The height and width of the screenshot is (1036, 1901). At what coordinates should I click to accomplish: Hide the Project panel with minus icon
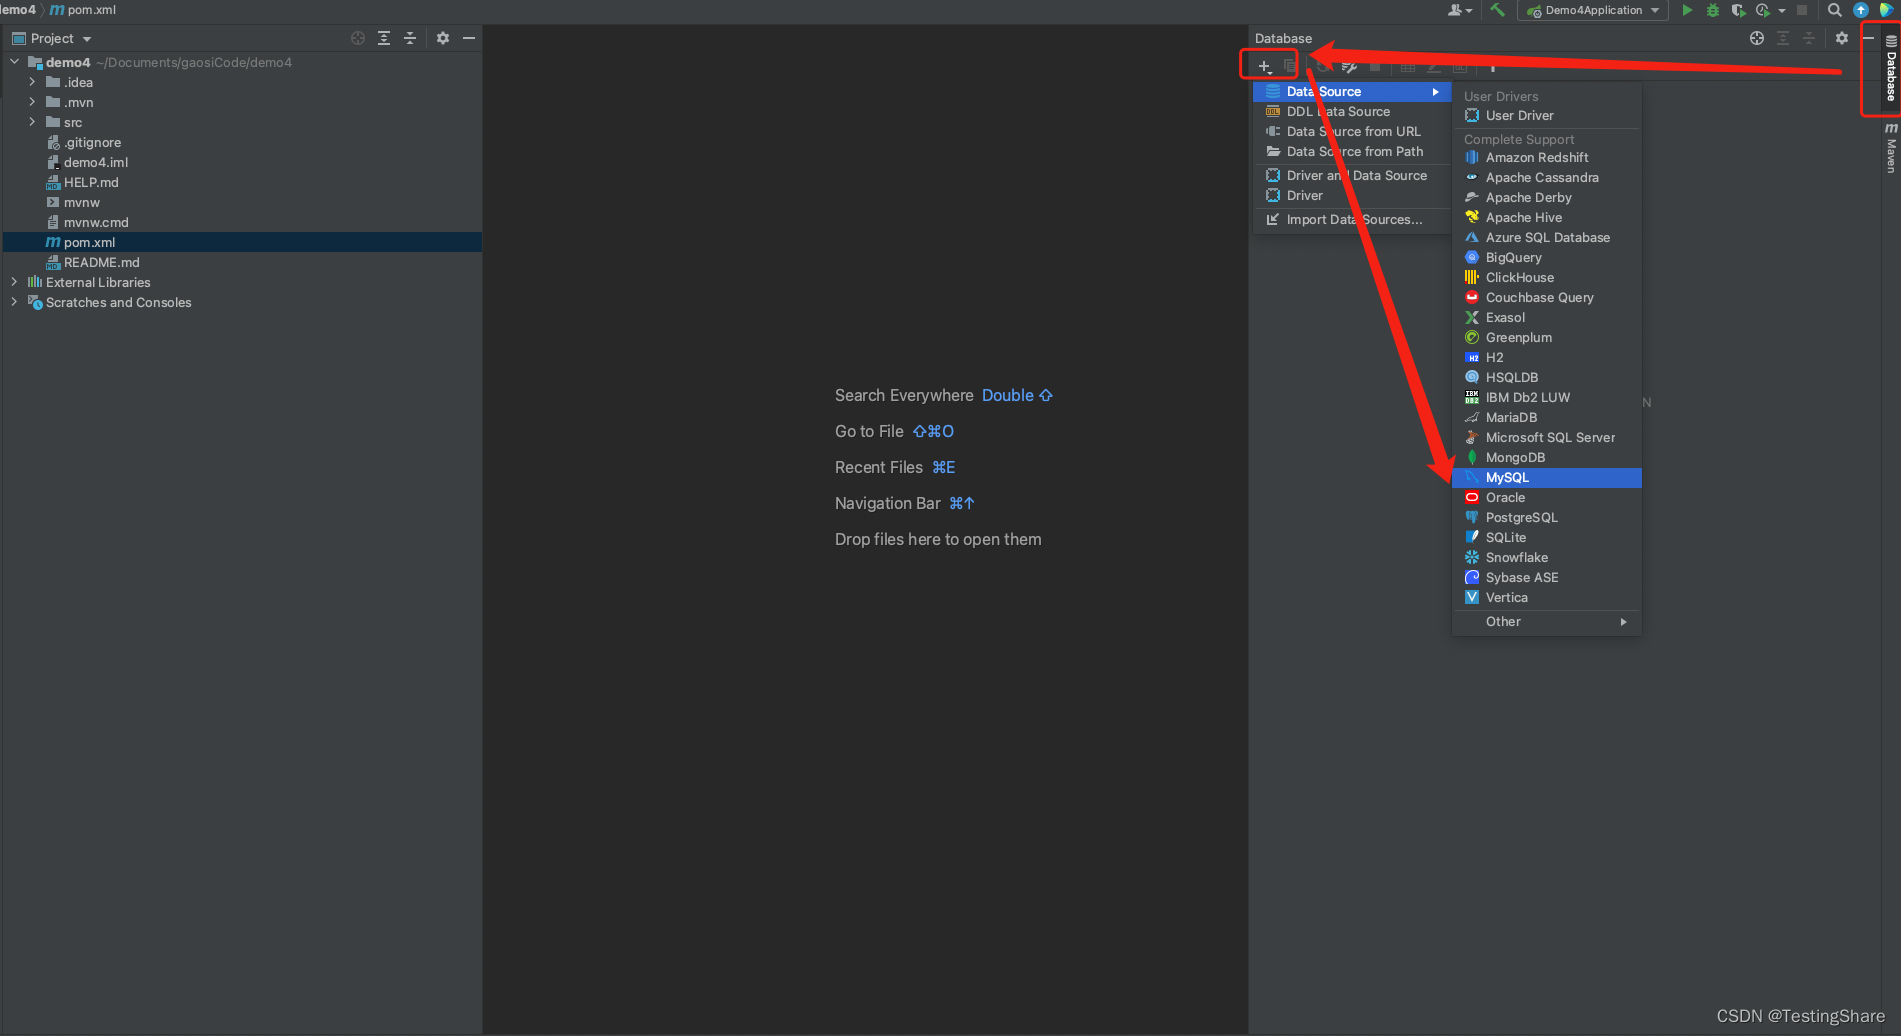click(x=469, y=38)
